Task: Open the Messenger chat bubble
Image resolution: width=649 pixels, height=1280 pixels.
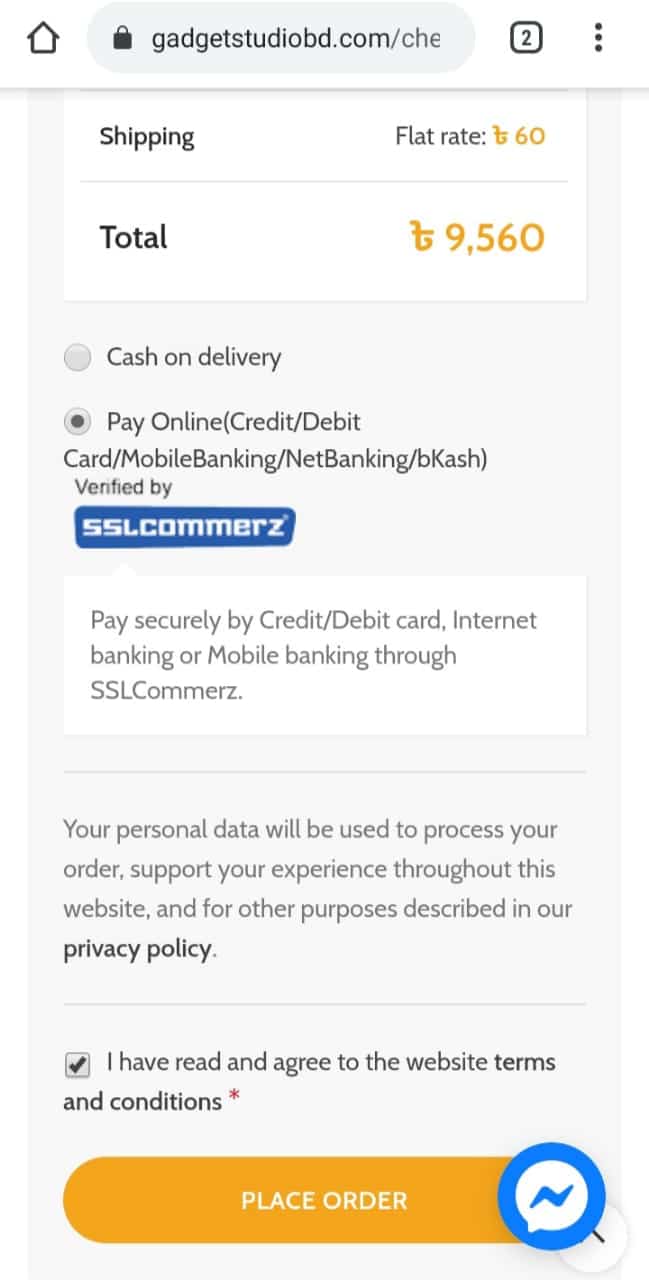Action: (551, 1196)
